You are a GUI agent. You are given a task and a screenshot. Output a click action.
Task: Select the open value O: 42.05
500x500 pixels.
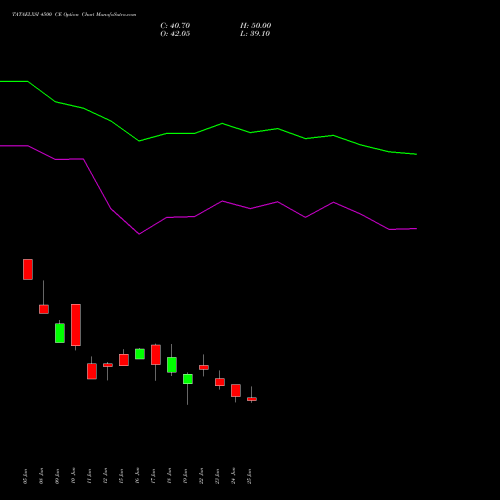coord(175,34)
